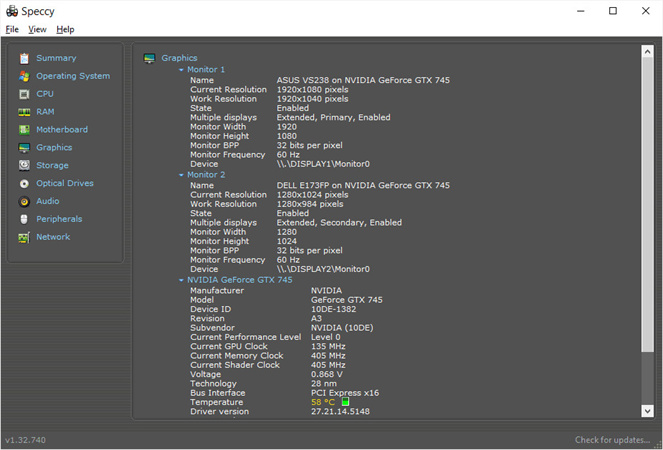Screen dimensions: 663x450
Task: Collapse the Monitor 2 section
Action: [x=182, y=175]
